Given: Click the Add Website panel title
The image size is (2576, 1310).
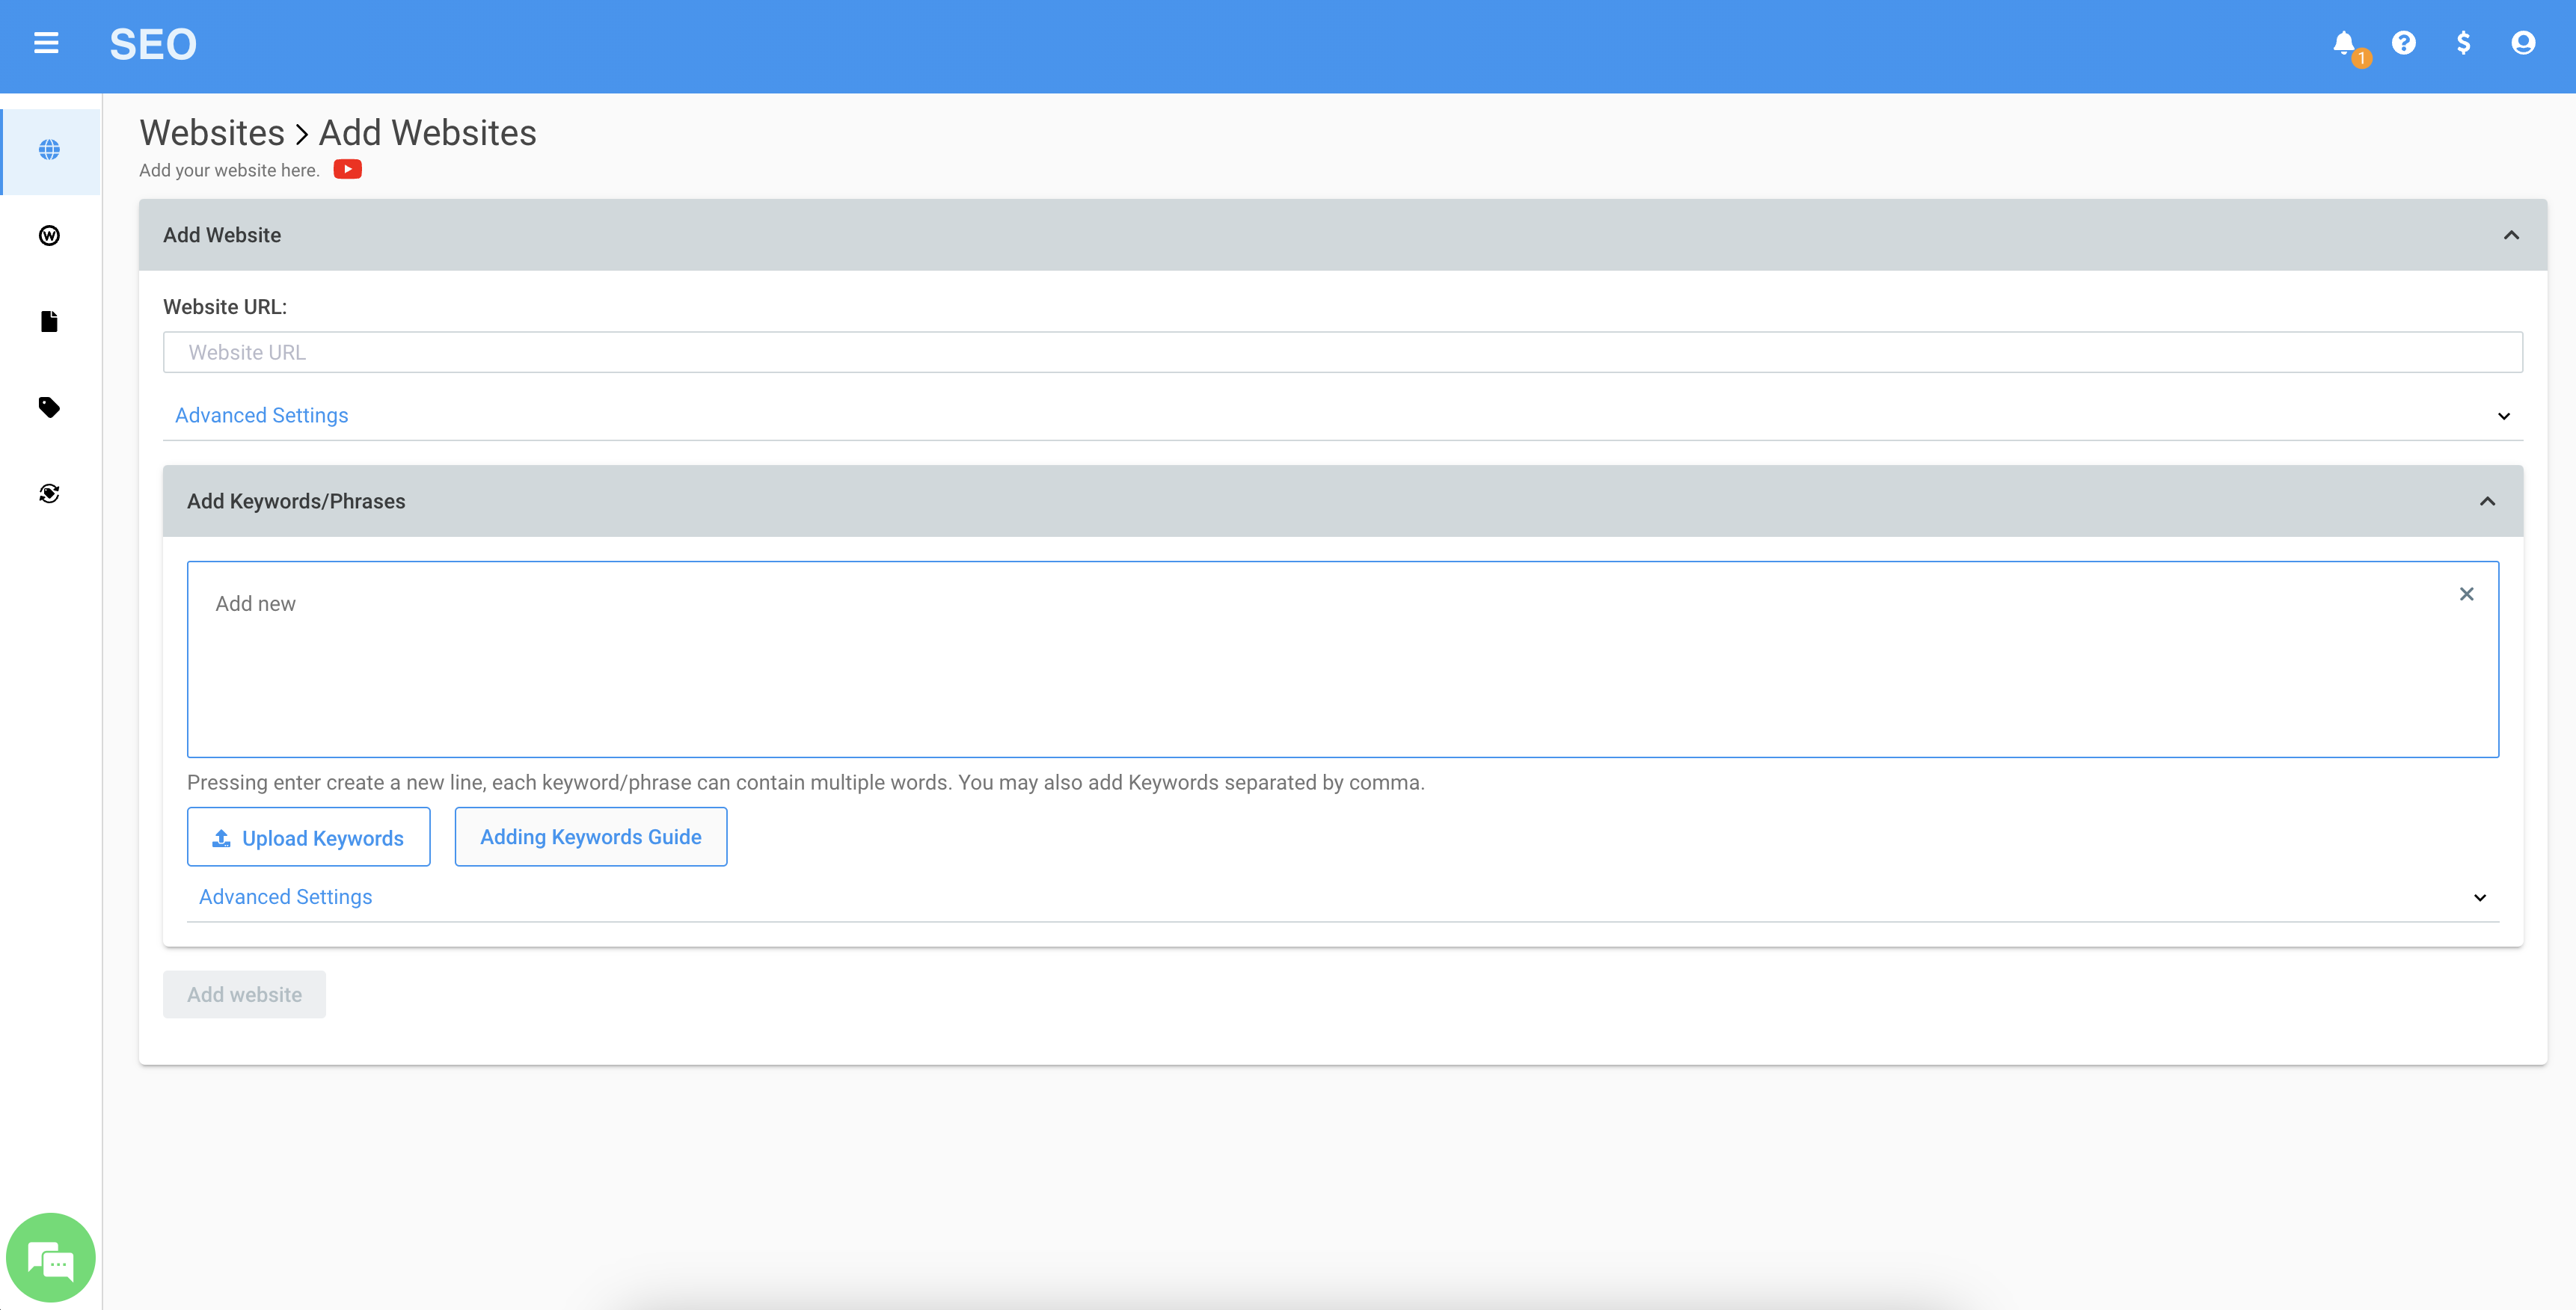Looking at the screenshot, I should 222,235.
